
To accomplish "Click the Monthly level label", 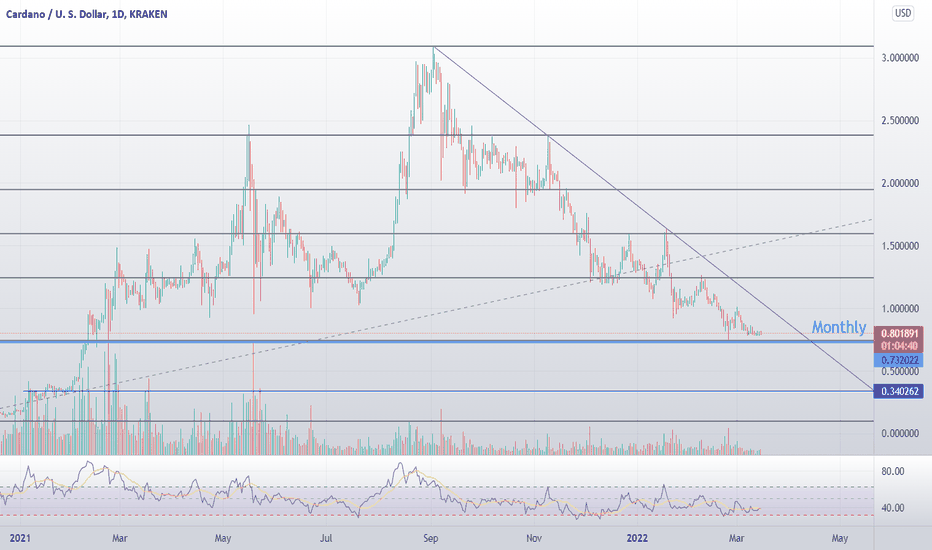I will click(x=839, y=327).
